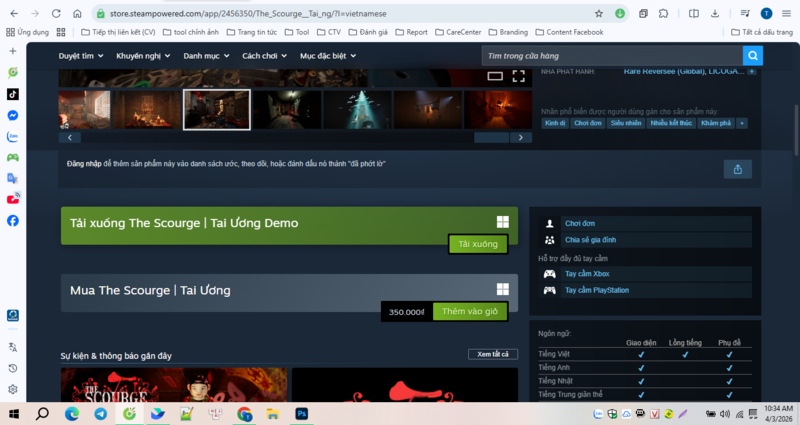Open File Explorer from the taskbar
800x425 pixels.
273,414
